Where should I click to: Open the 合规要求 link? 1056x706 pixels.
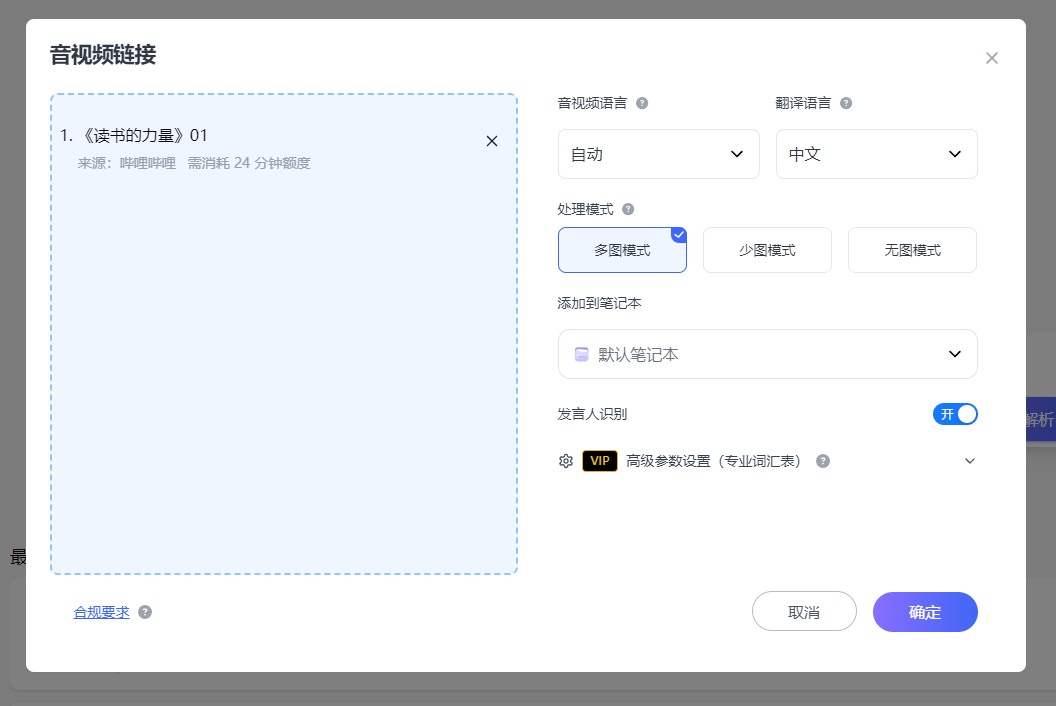101,612
